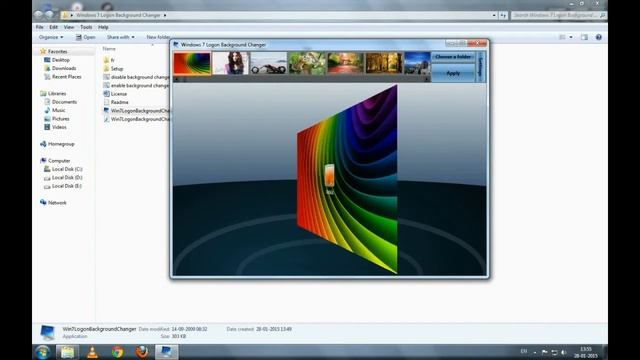Expand the Share with dropdown
Viewport: 640px width, 360px height.
click(120, 37)
